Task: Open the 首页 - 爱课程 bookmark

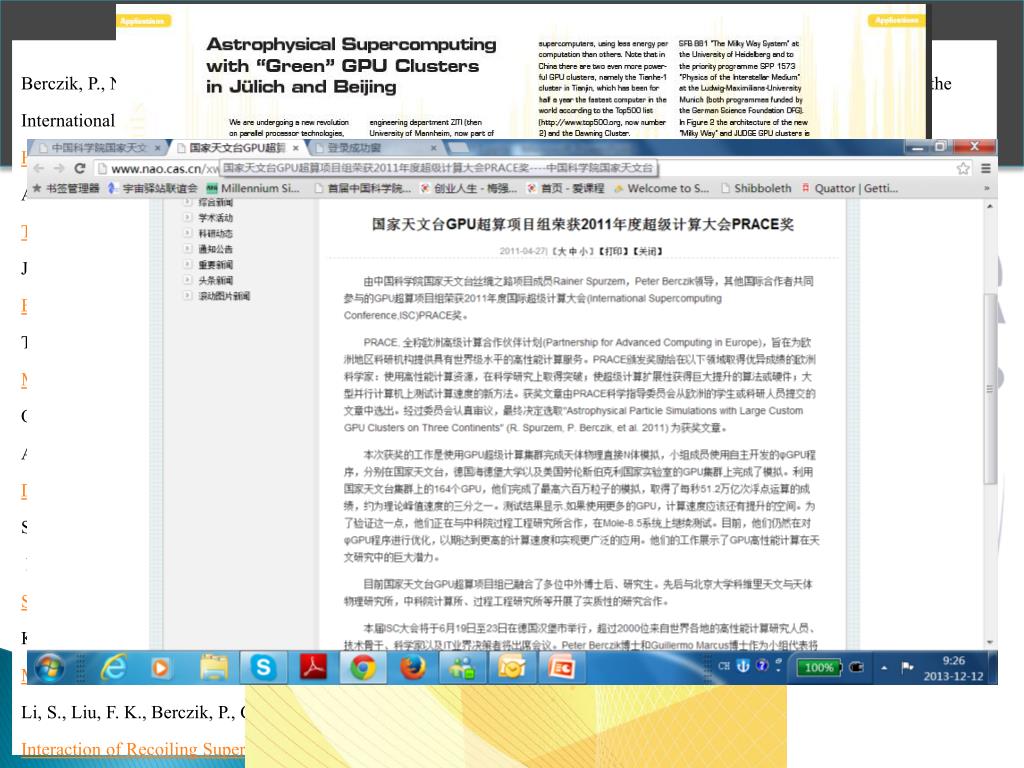Action: coord(566,188)
